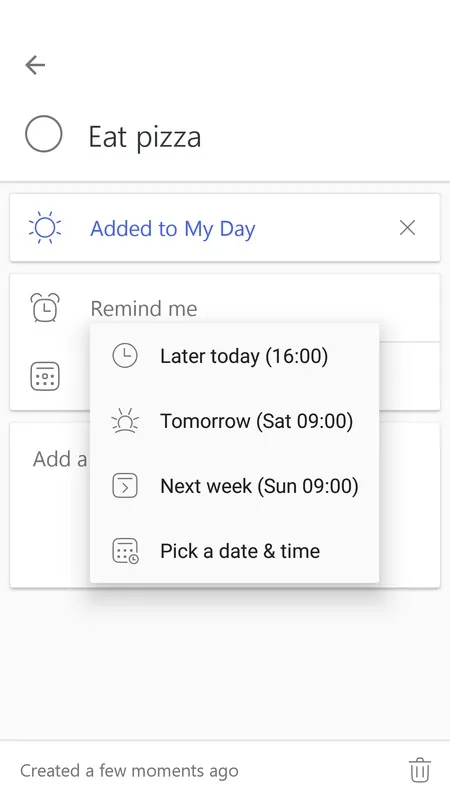The image size is (450, 800).
Task: Click the Added to My Day label
Action: (173, 229)
